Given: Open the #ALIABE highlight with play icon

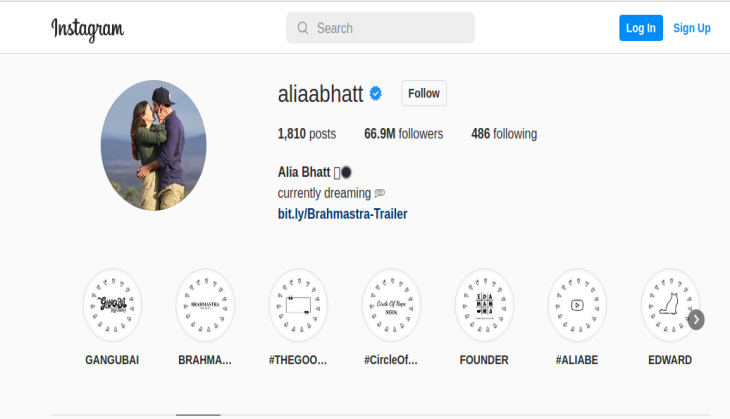Looking at the screenshot, I should pyautogui.click(x=577, y=305).
